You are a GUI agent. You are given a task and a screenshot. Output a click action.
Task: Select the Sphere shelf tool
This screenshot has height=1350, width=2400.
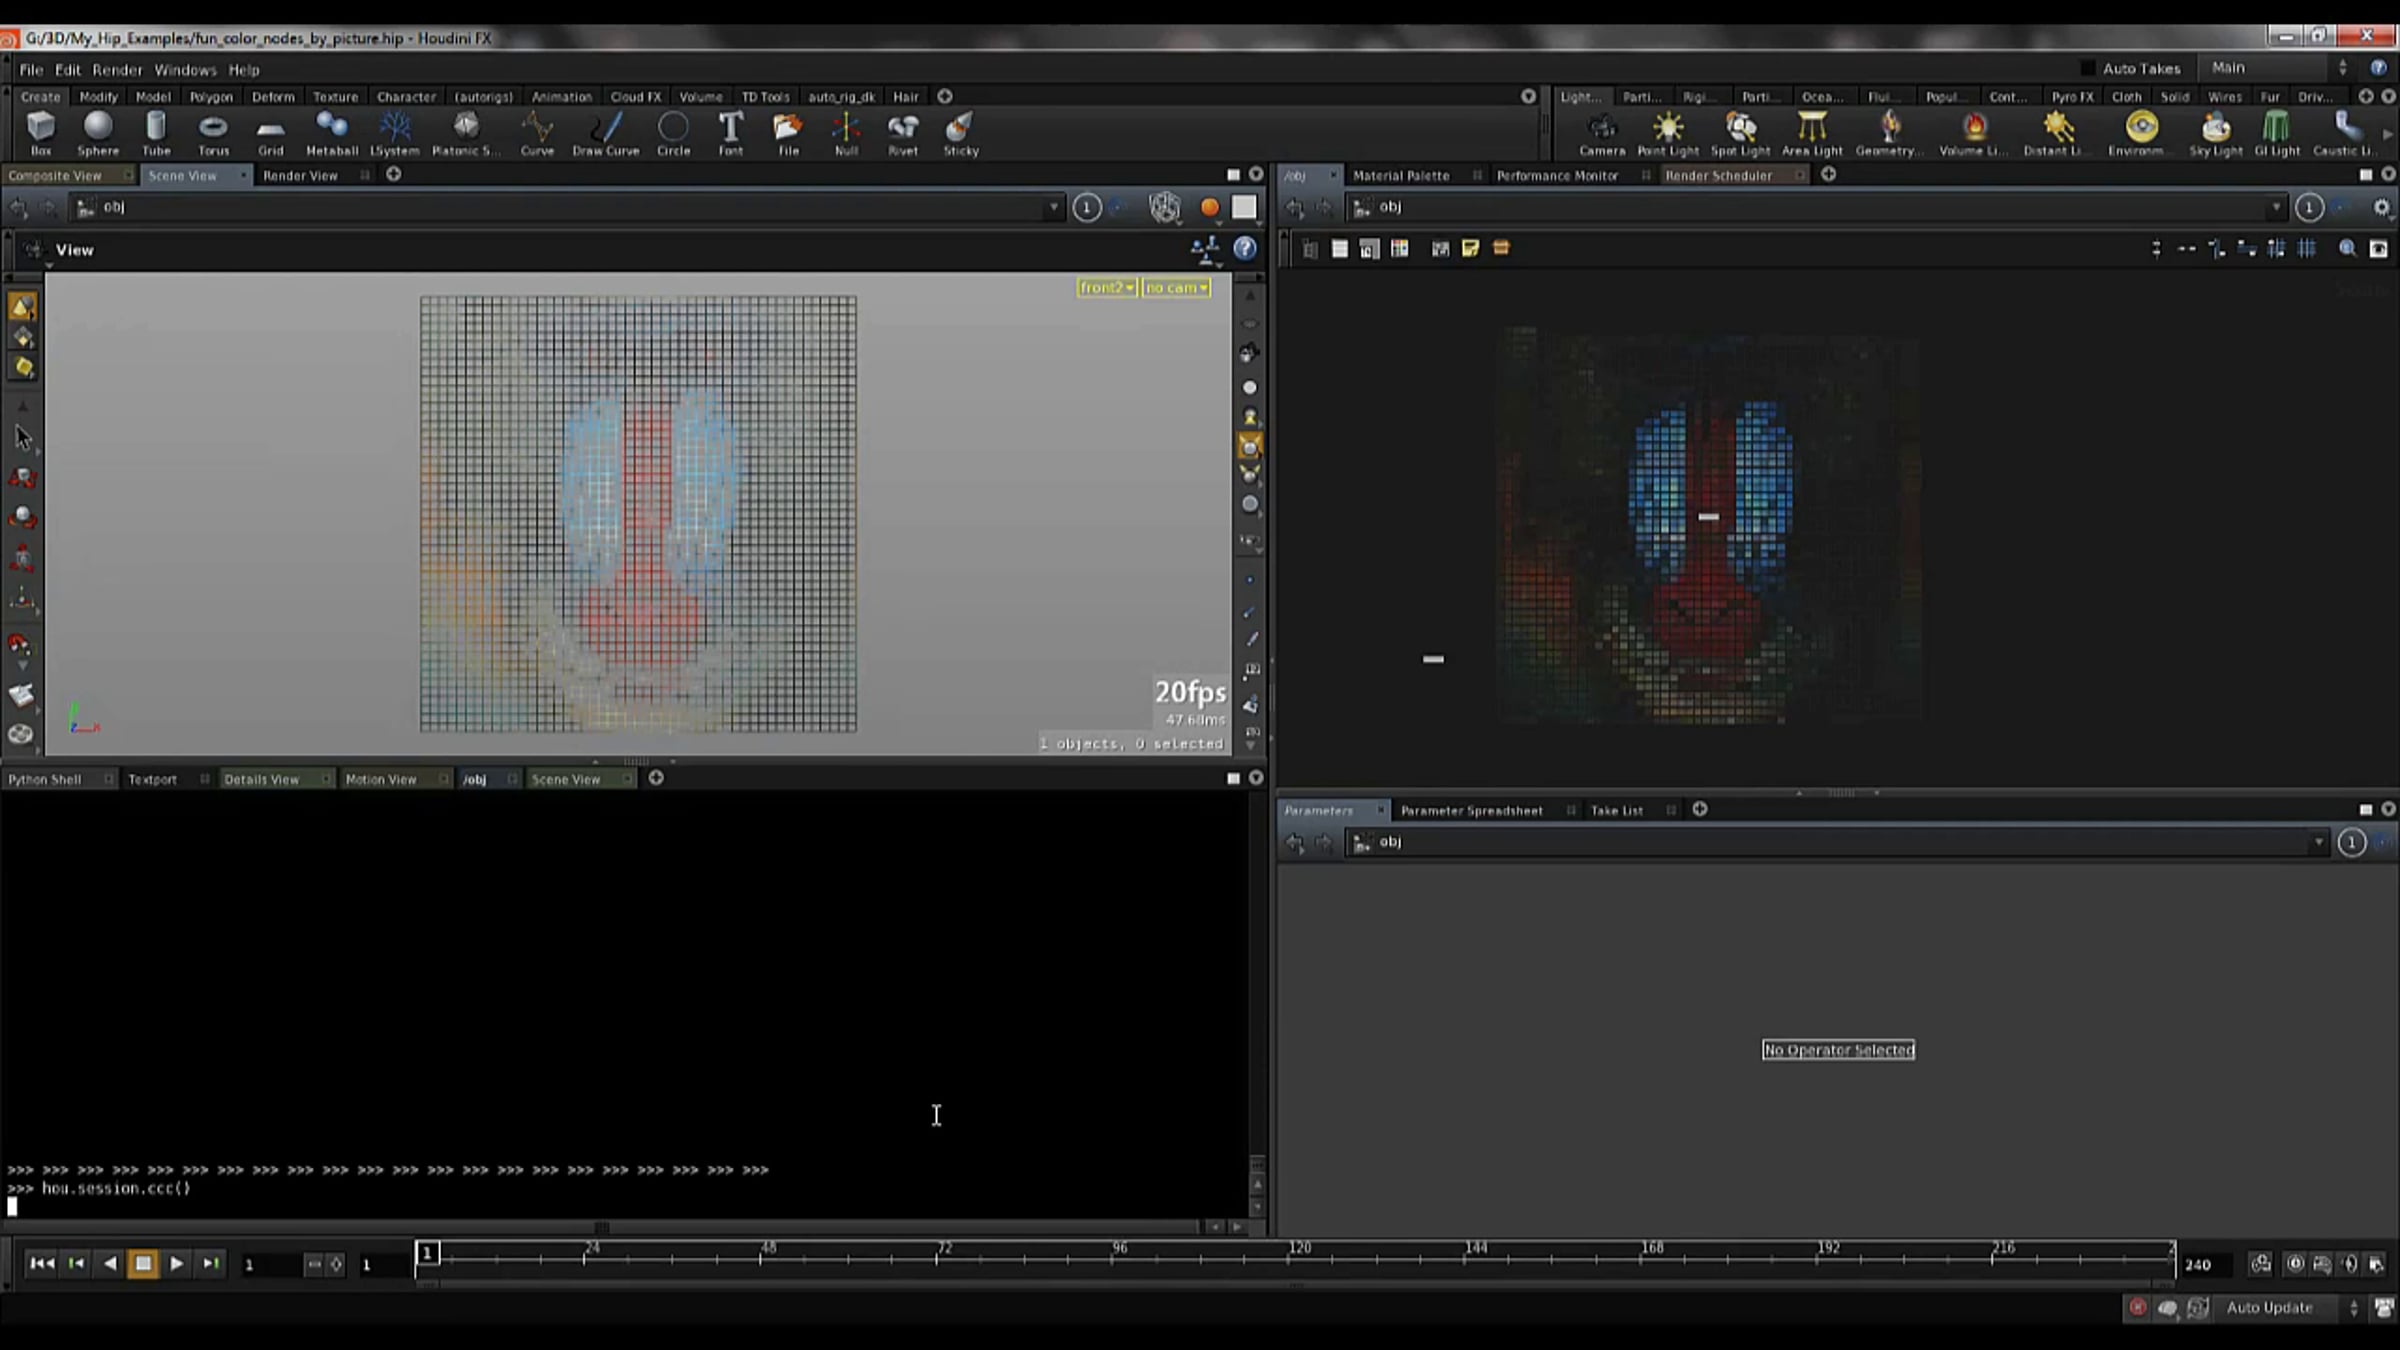[x=98, y=133]
